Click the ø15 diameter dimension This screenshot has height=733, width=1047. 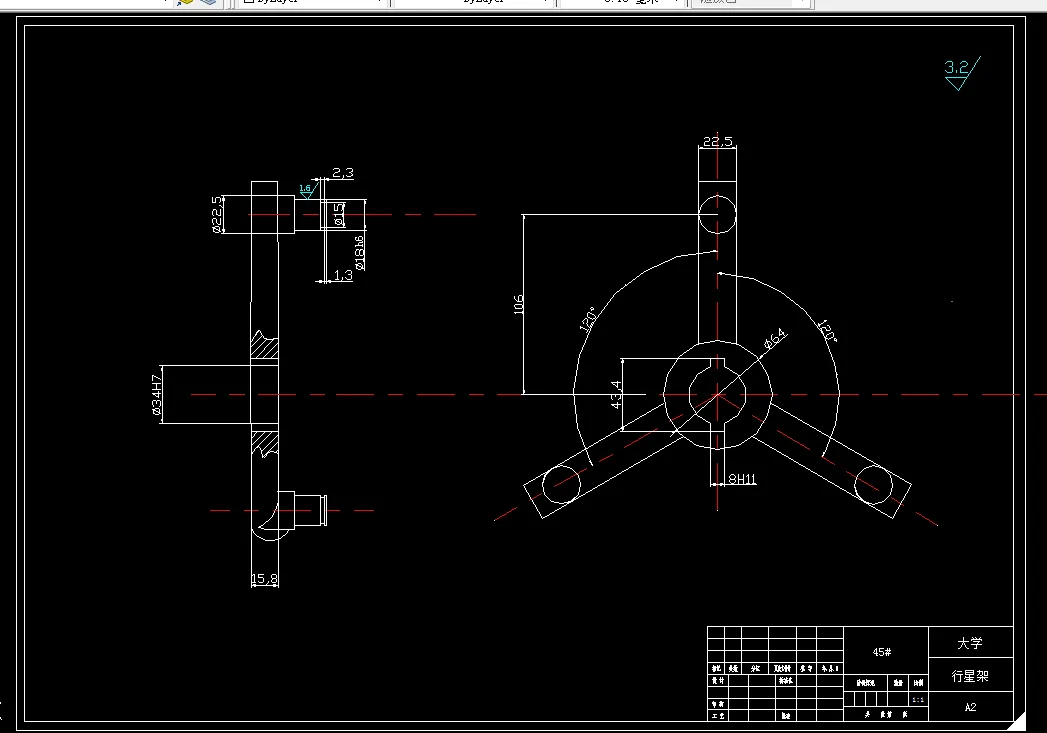(x=339, y=214)
